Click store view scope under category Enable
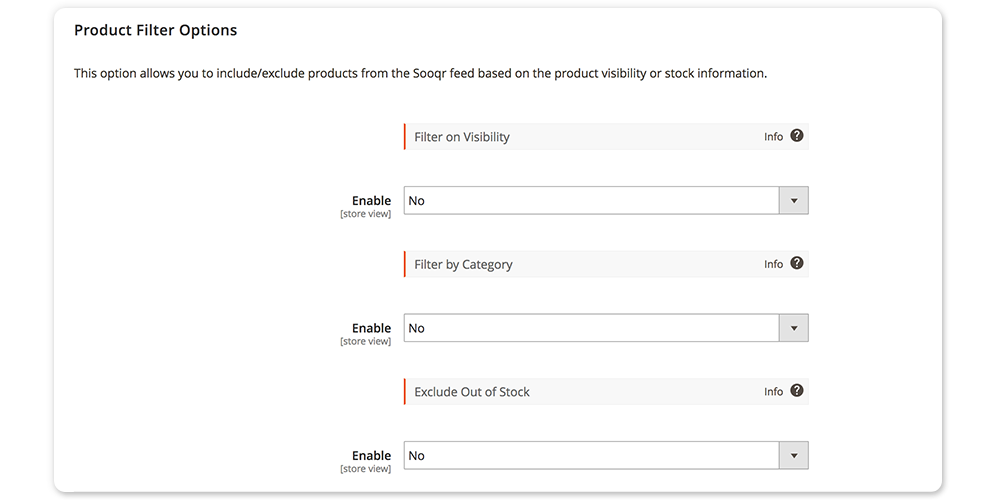Screen dimensions: 1000x500 tap(366, 341)
